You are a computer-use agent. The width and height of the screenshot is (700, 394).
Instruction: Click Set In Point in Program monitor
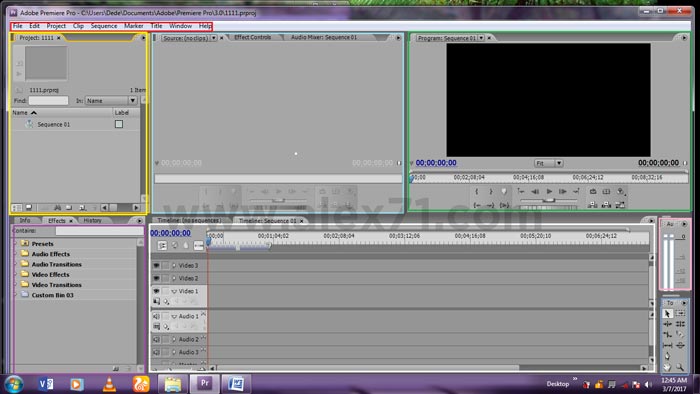coord(477,191)
